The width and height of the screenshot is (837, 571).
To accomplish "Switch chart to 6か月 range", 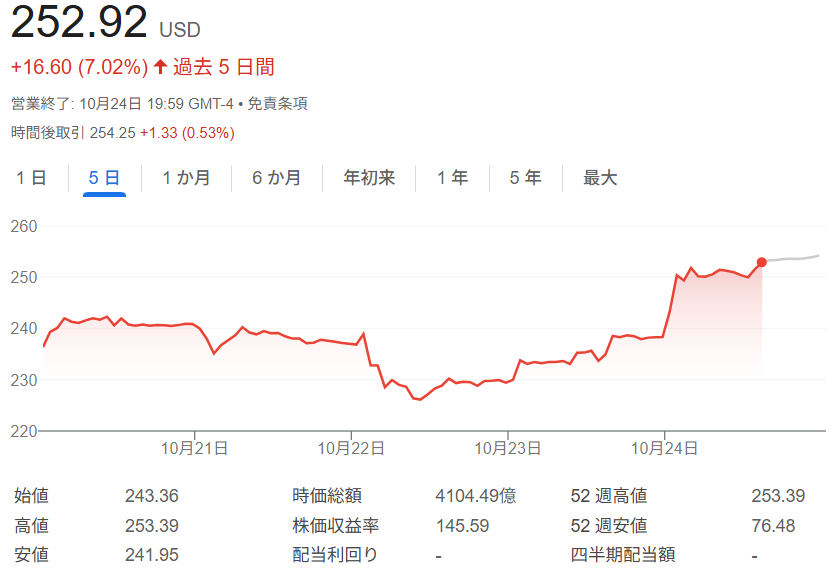I will point(276,178).
